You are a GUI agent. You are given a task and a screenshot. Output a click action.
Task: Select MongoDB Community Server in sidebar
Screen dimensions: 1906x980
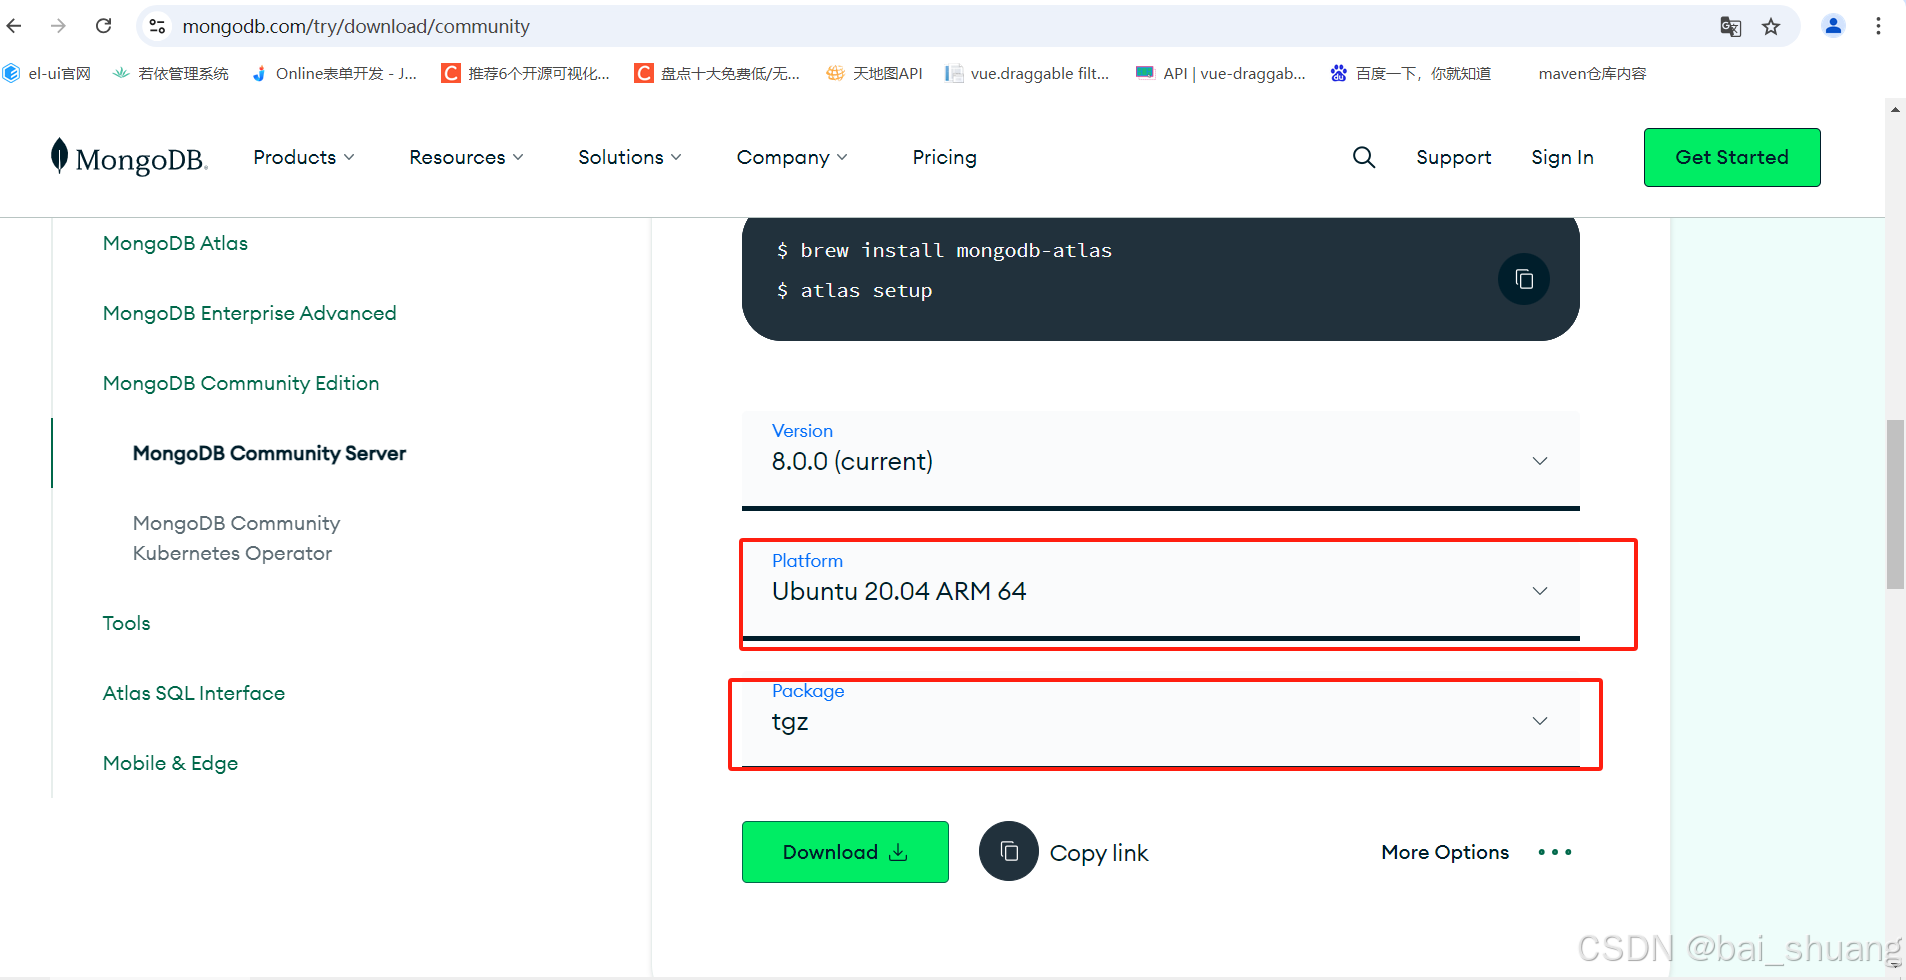coord(269,453)
